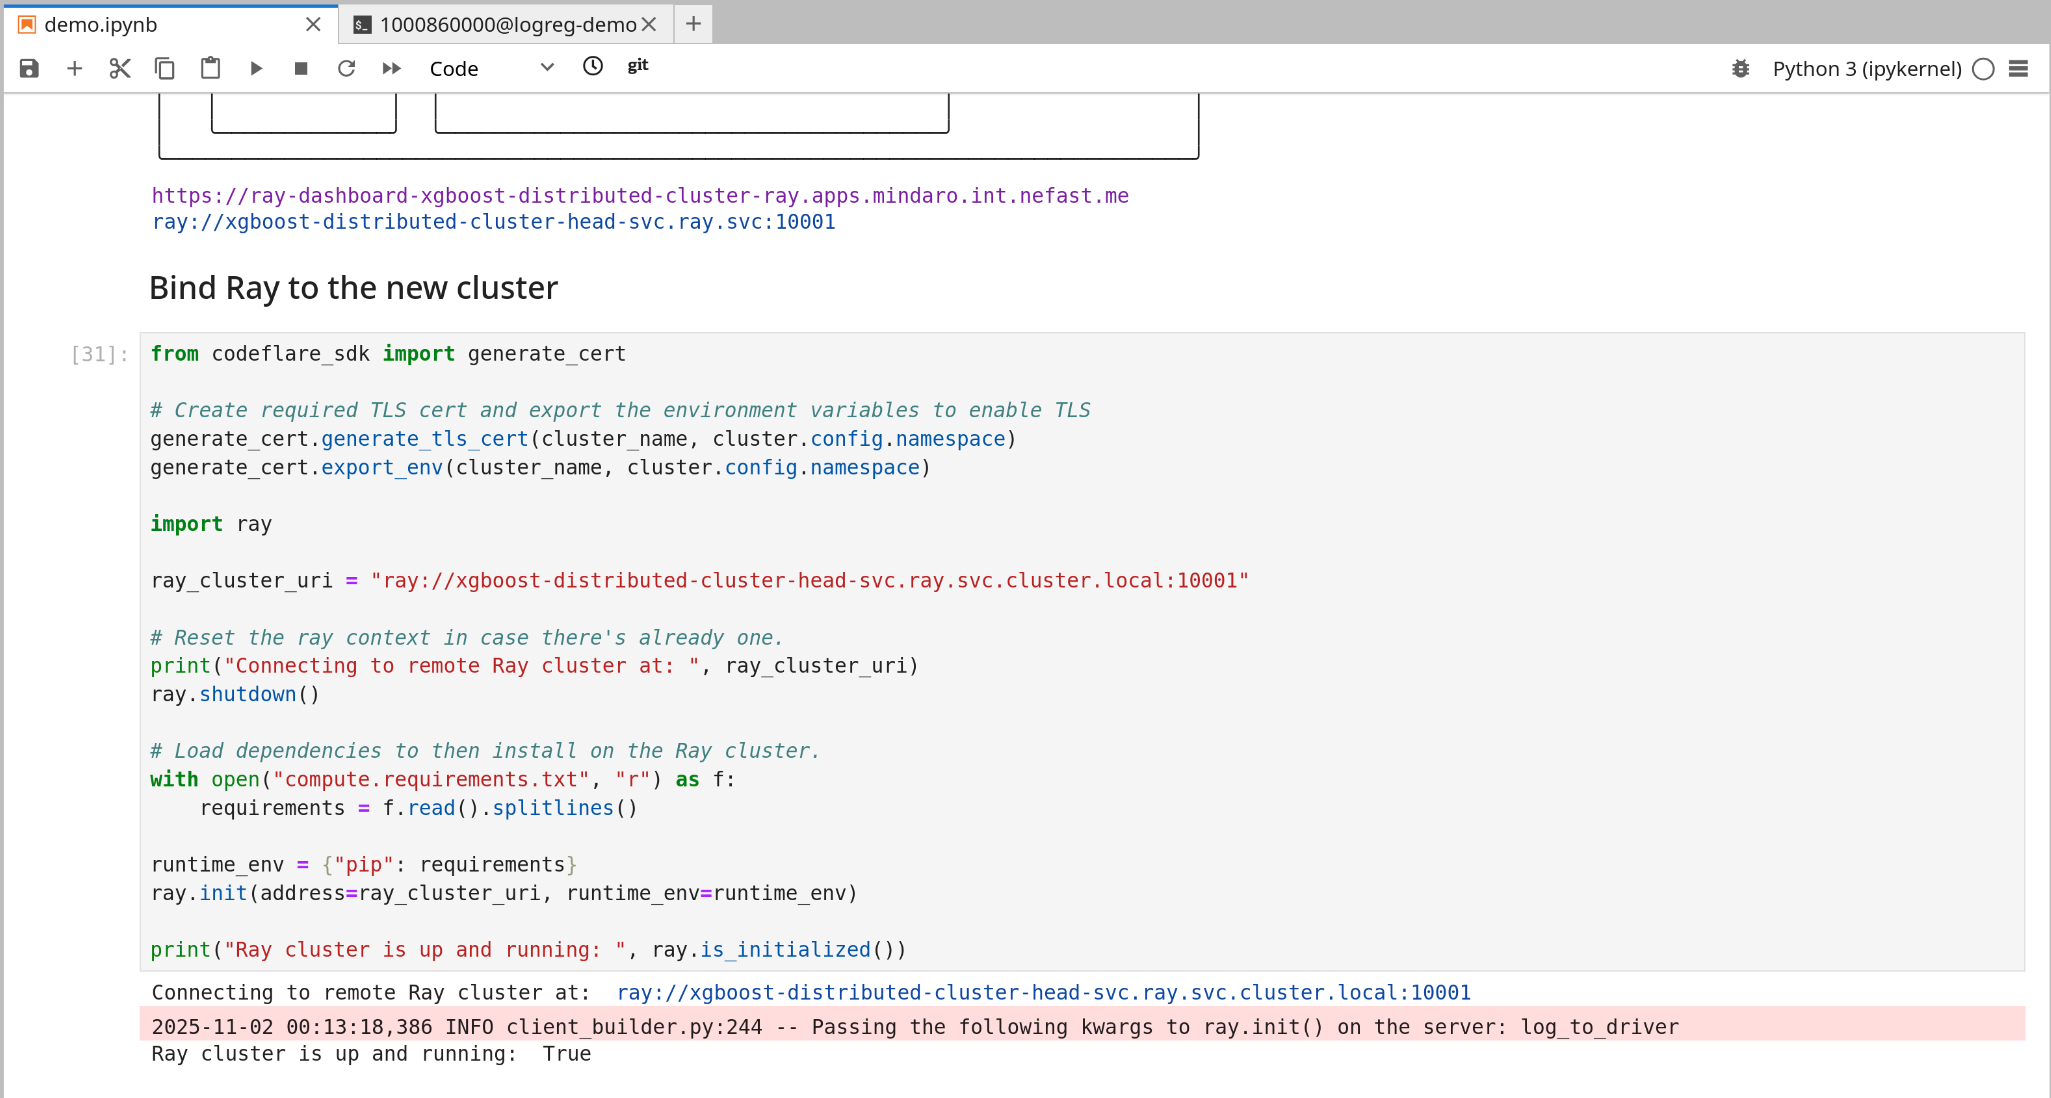Click the kernel status circle indicator

tap(1984, 68)
